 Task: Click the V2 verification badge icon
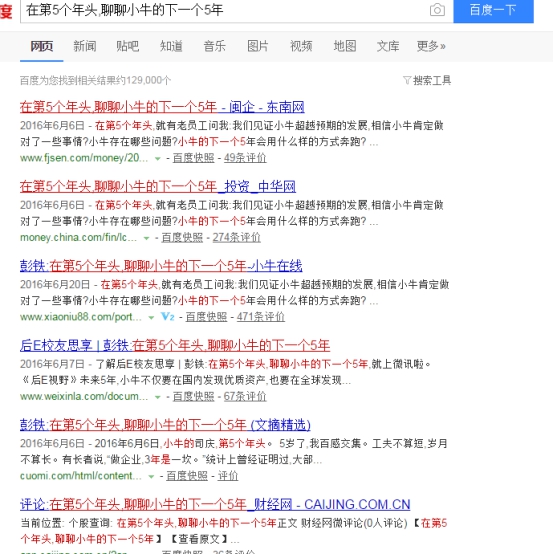tap(167, 316)
